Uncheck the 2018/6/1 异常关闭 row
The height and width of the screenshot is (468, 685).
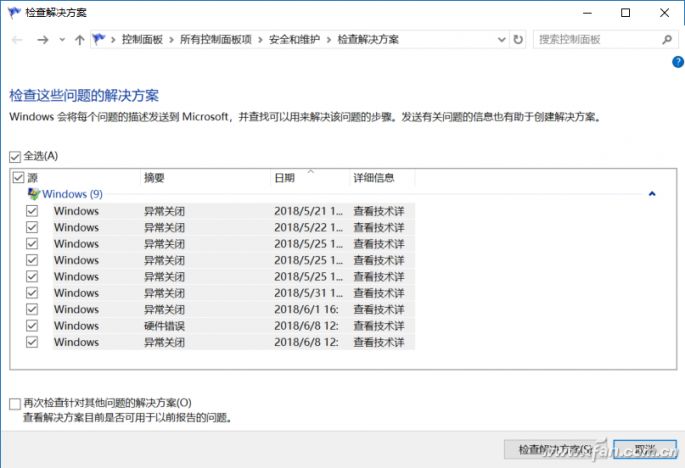32,309
